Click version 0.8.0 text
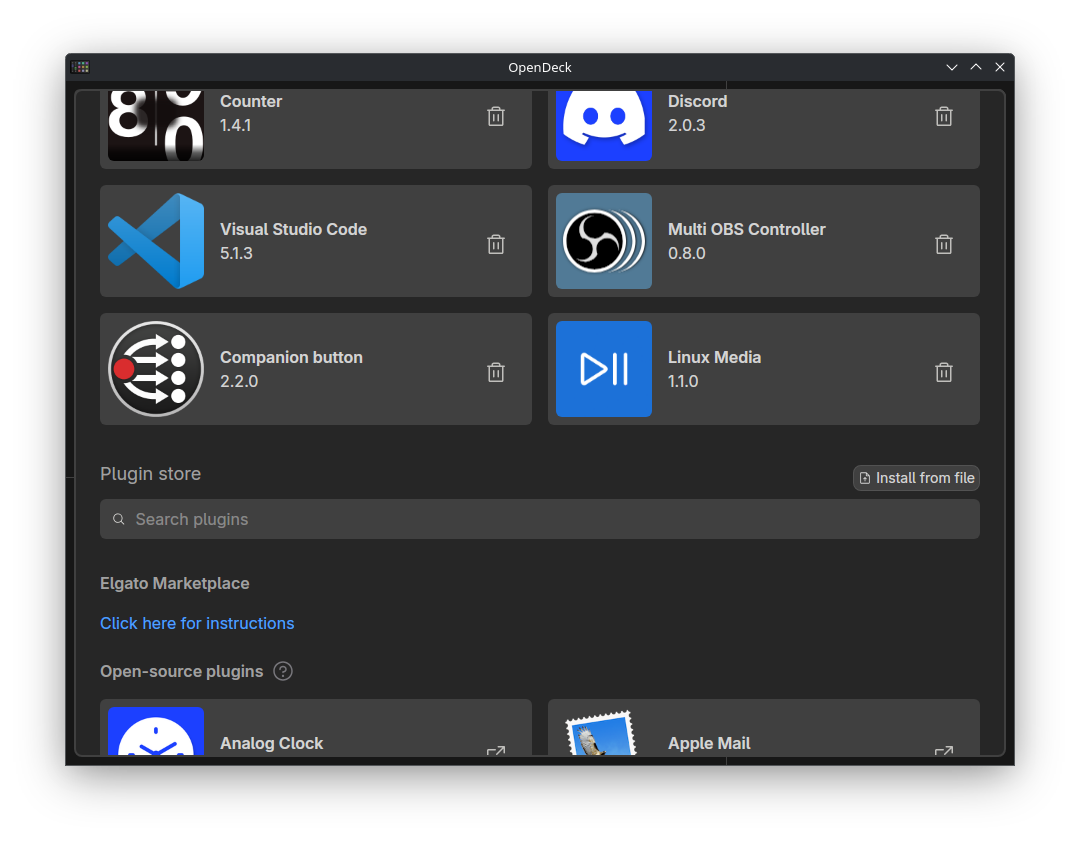This screenshot has width=1080, height=843. pyautogui.click(x=687, y=253)
